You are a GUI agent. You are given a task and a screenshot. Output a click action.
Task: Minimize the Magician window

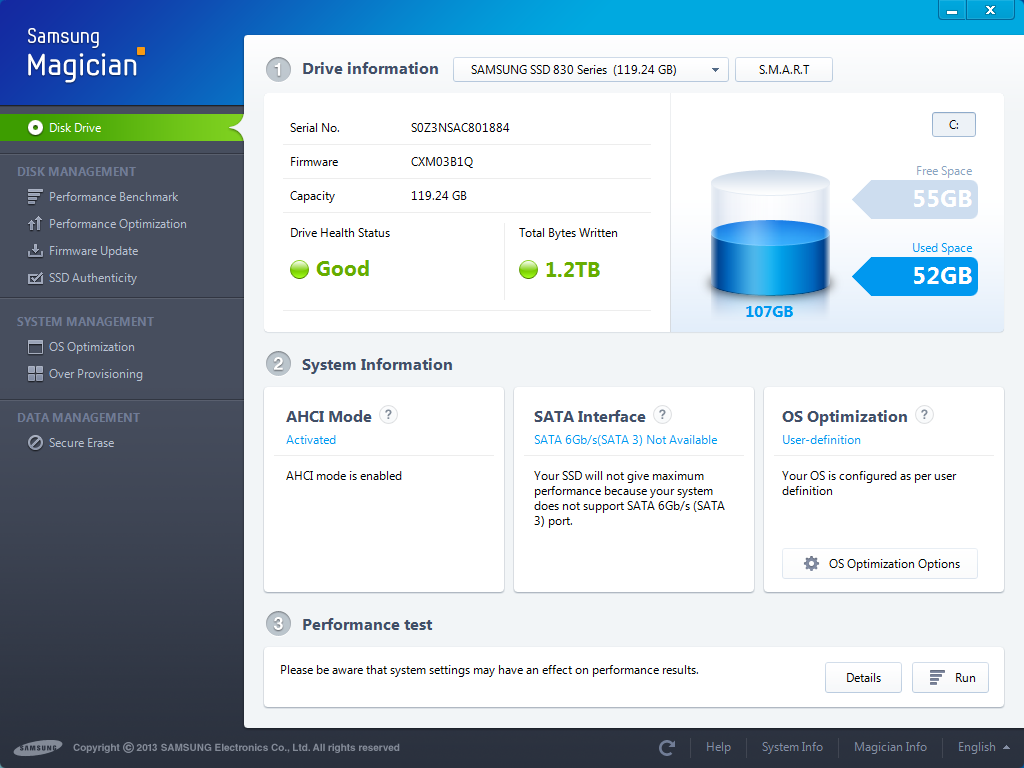point(952,10)
